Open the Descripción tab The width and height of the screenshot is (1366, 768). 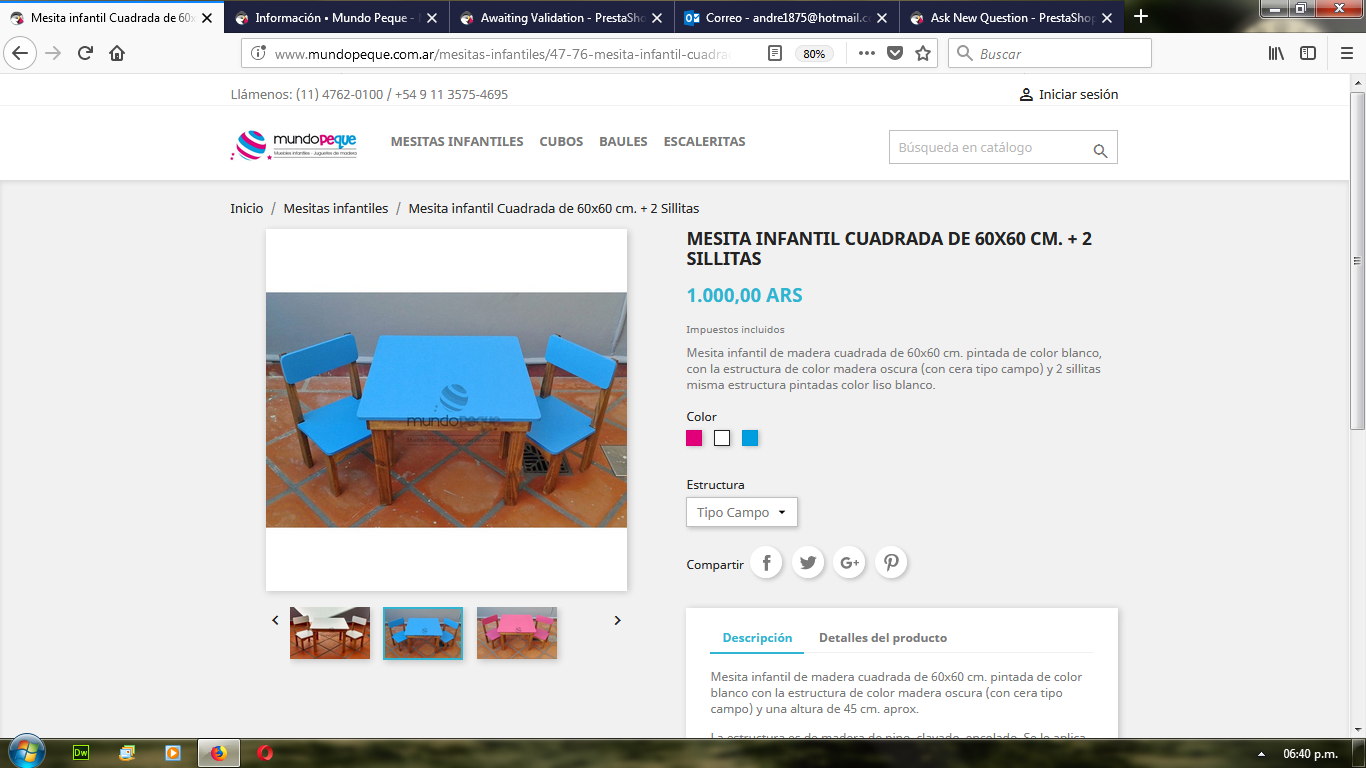[757, 638]
